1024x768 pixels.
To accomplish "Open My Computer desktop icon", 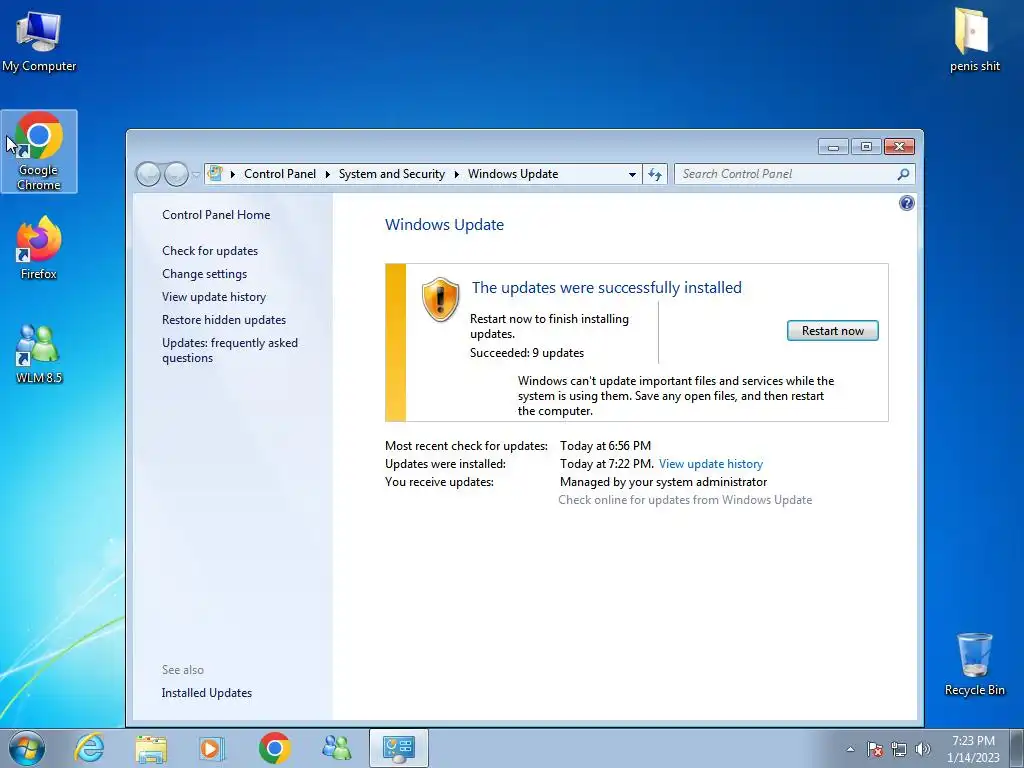I will click(x=39, y=40).
